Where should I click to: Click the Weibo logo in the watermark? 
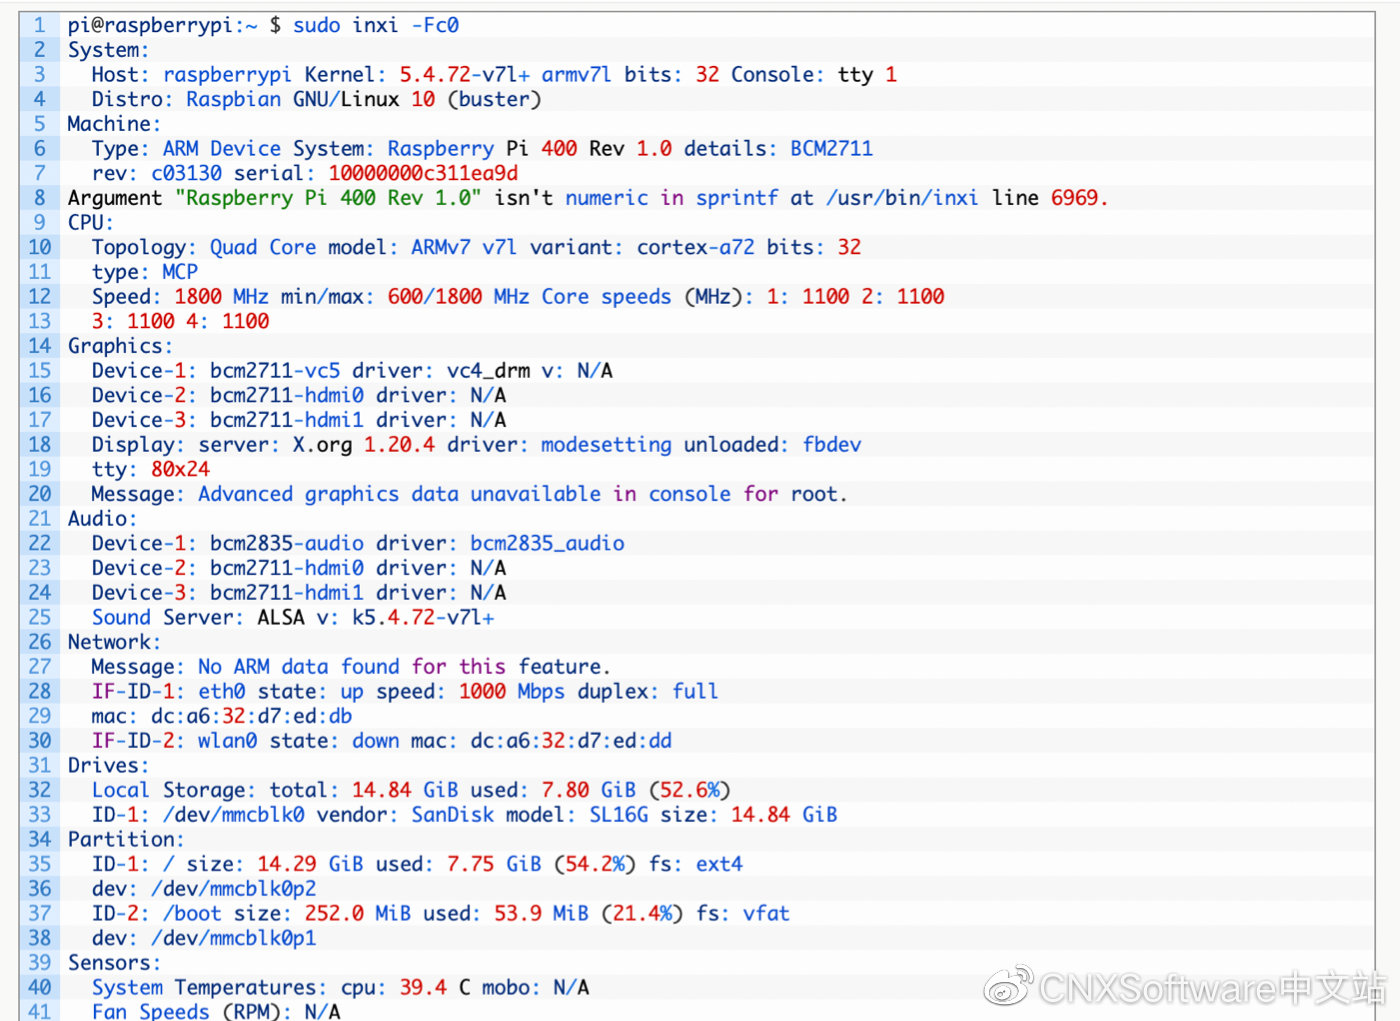1008,986
